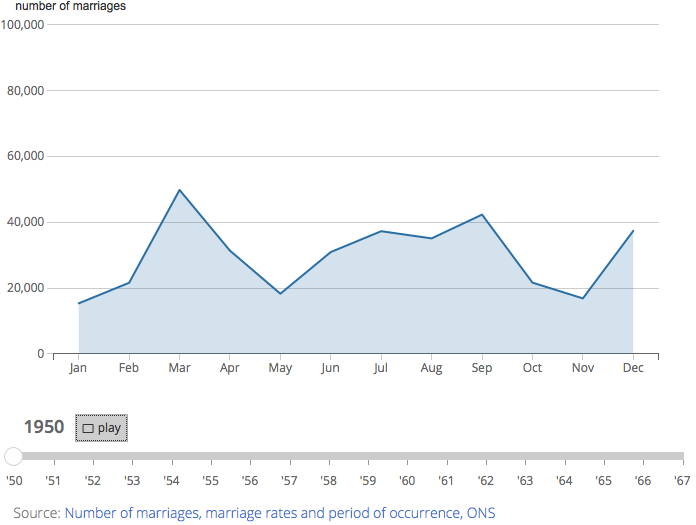Click the 60,000 y-axis value

point(25,156)
